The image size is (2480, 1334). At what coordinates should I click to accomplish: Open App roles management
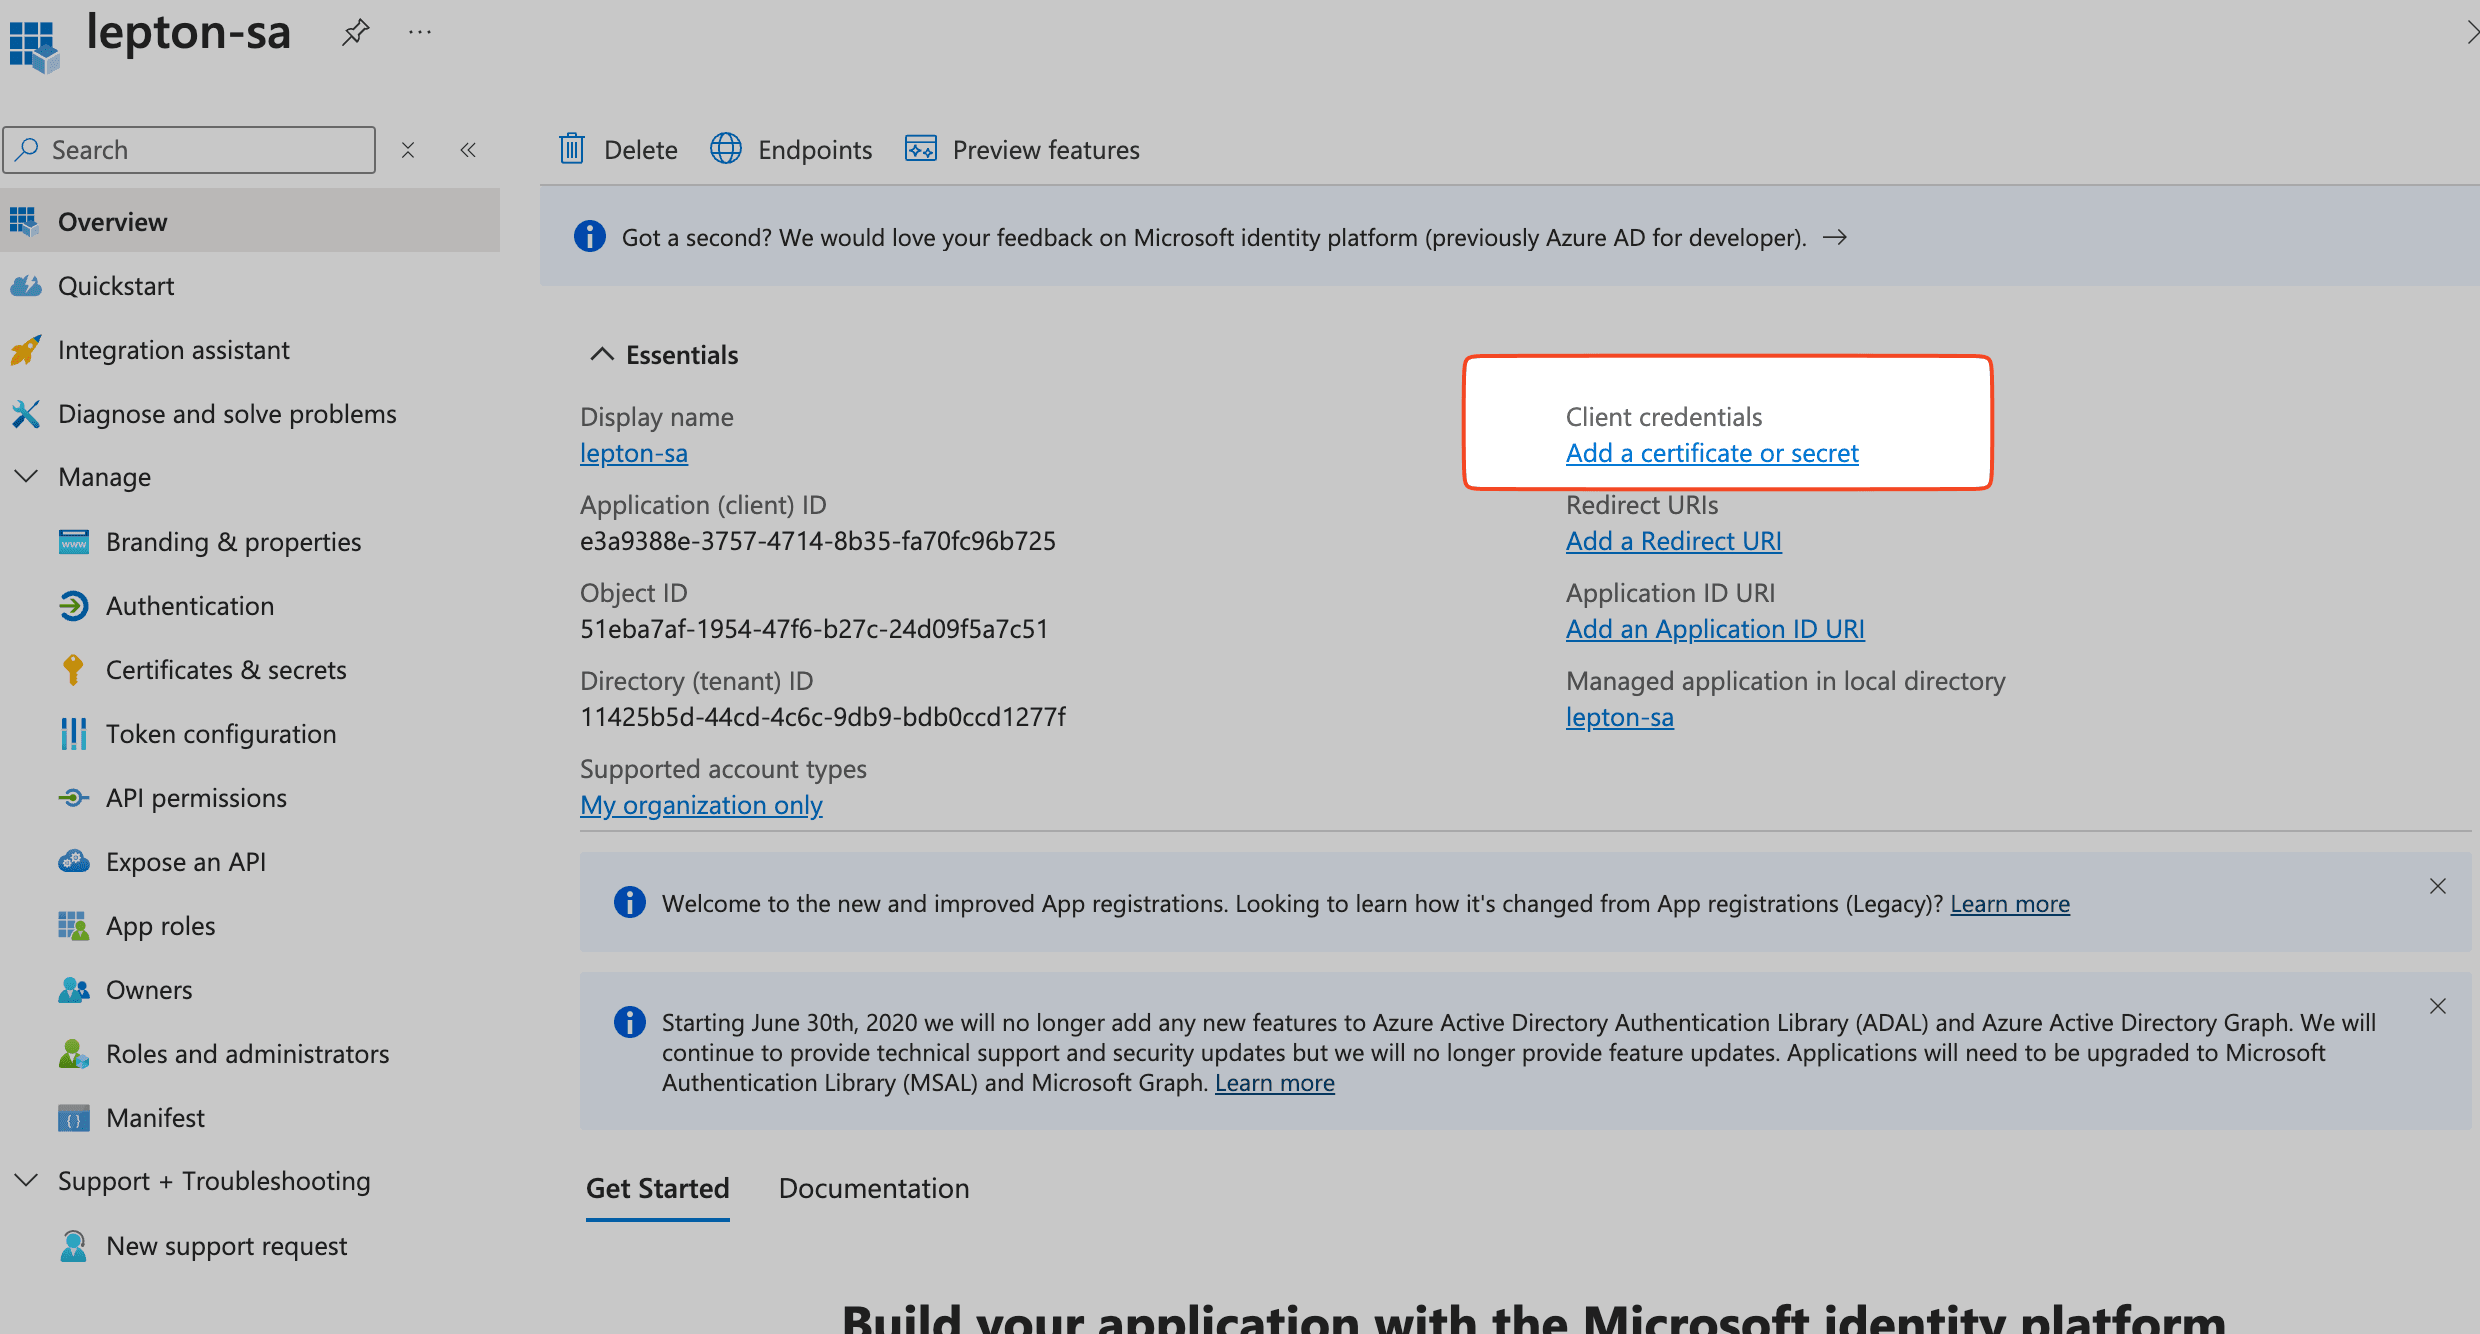click(159, 923)
